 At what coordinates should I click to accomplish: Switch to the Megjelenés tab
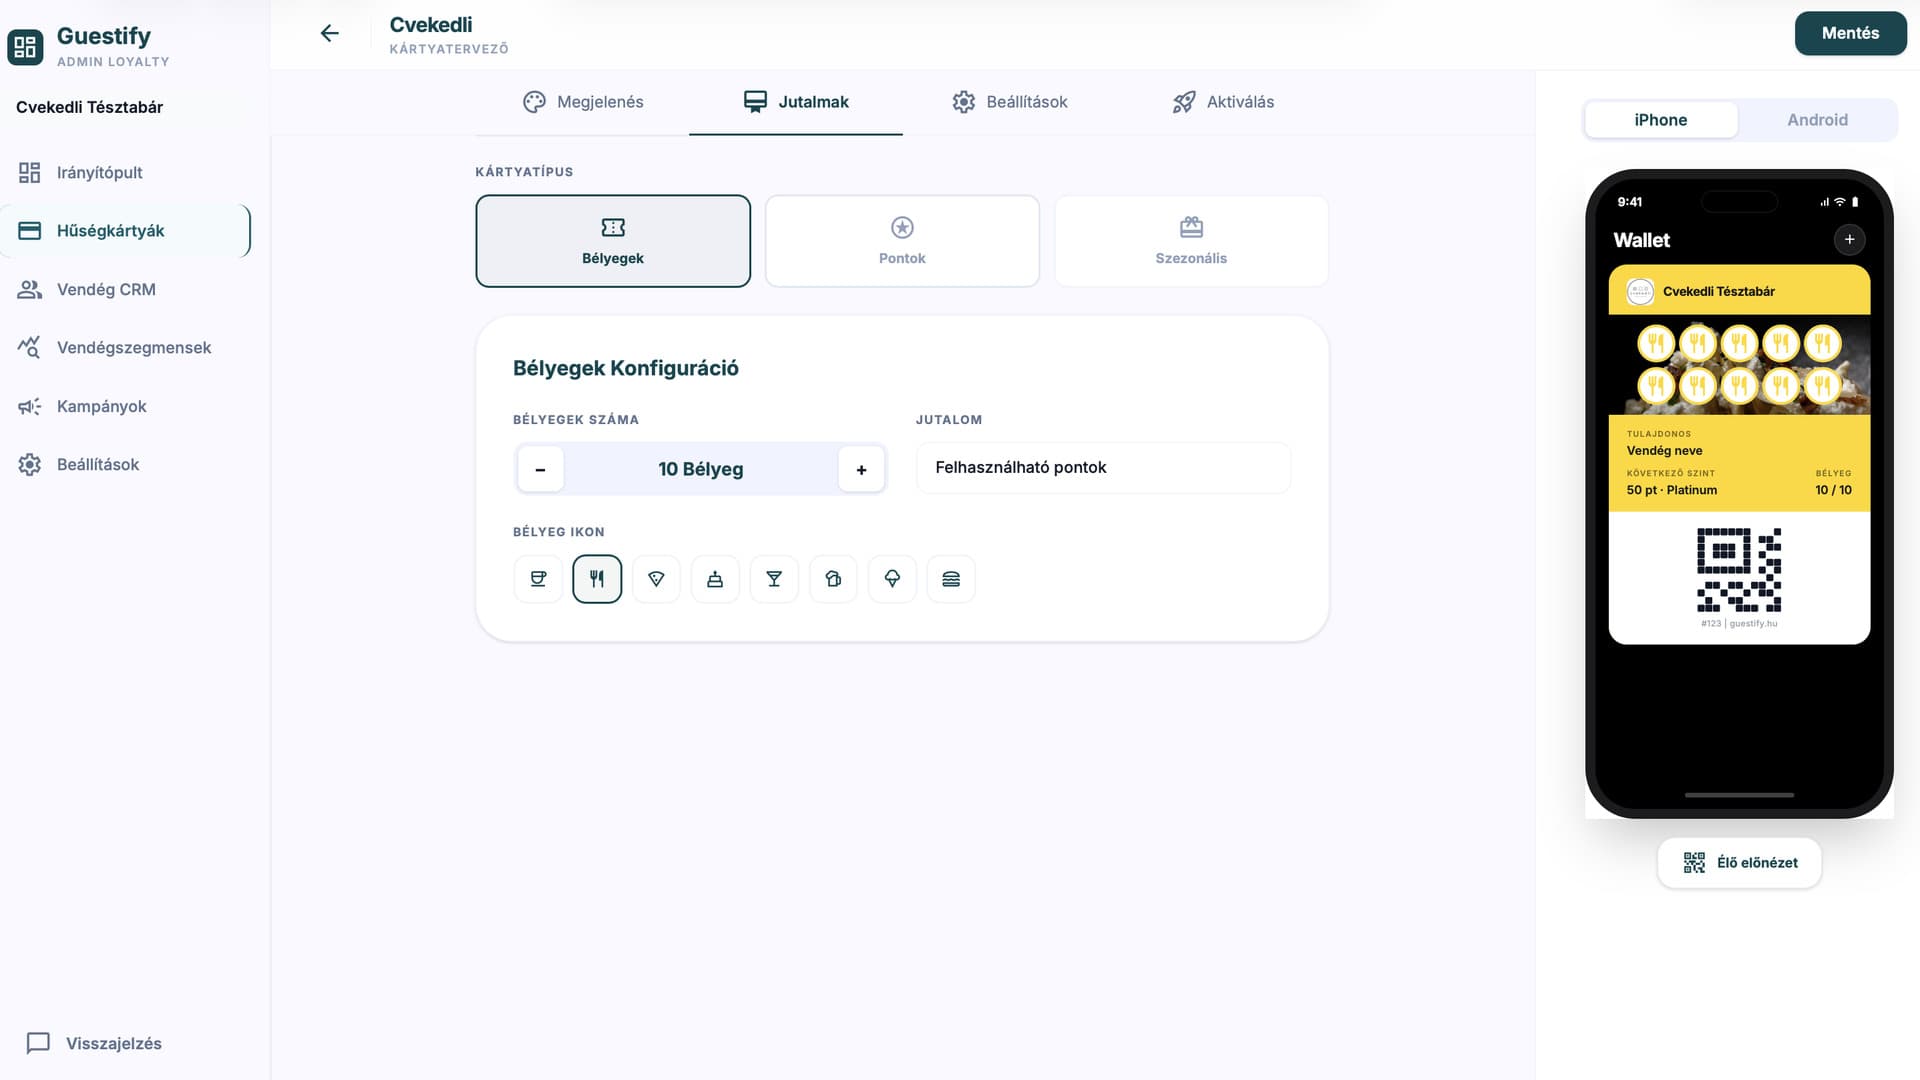(582, 102)
